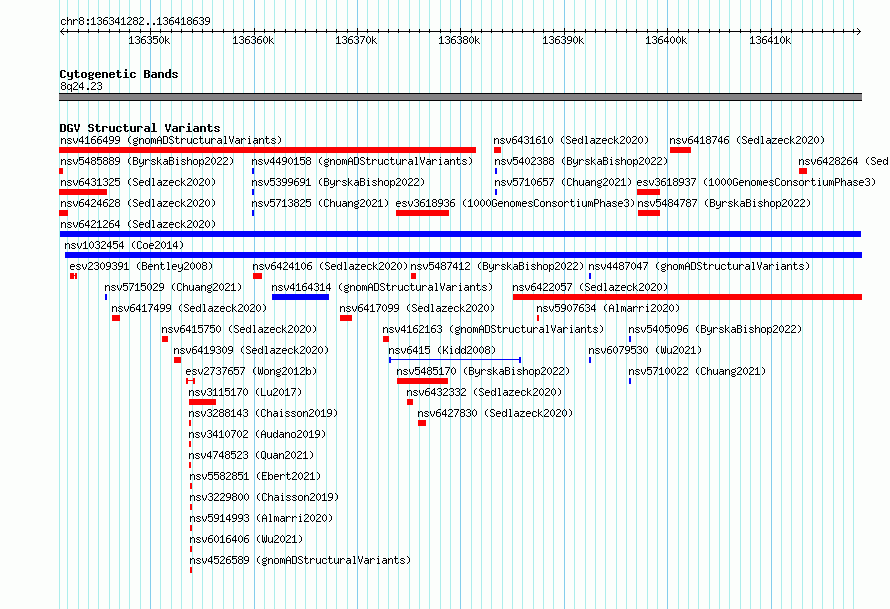Image resolution: width=890 pixels, height=609 pixels.
Task: Open nsv5485889 (ByrskaBishop2022) label
Action: click(147, 161)
